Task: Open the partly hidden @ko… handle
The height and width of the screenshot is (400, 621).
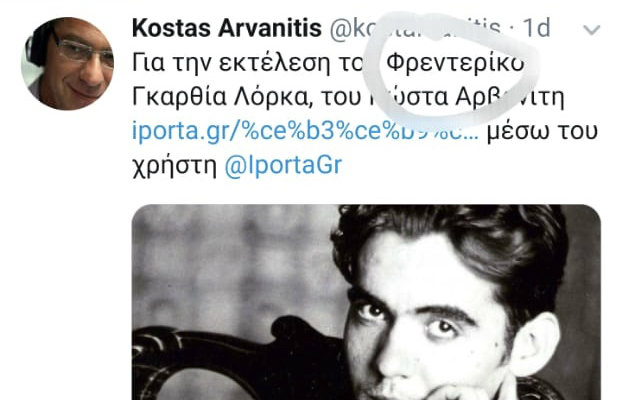Action: pos(415,29)
